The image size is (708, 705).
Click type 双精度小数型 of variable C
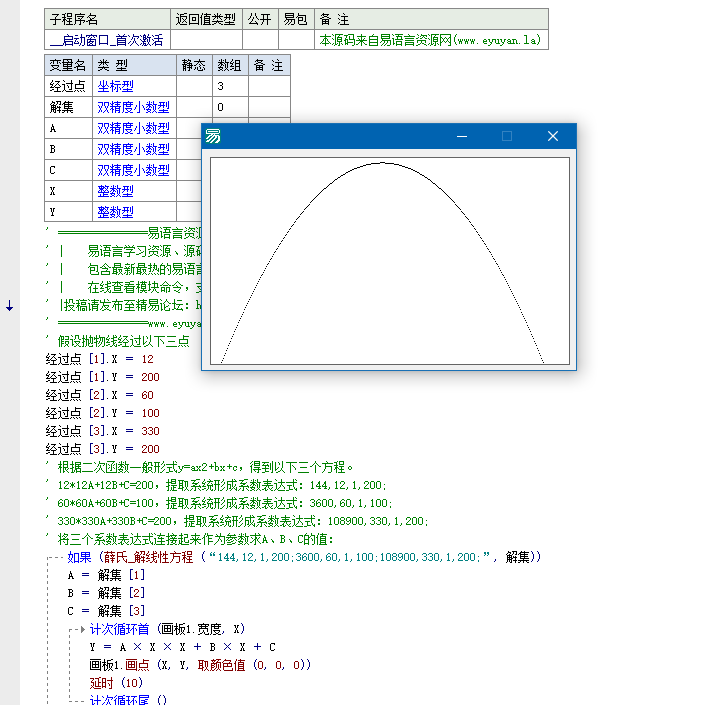pos(134,170)
